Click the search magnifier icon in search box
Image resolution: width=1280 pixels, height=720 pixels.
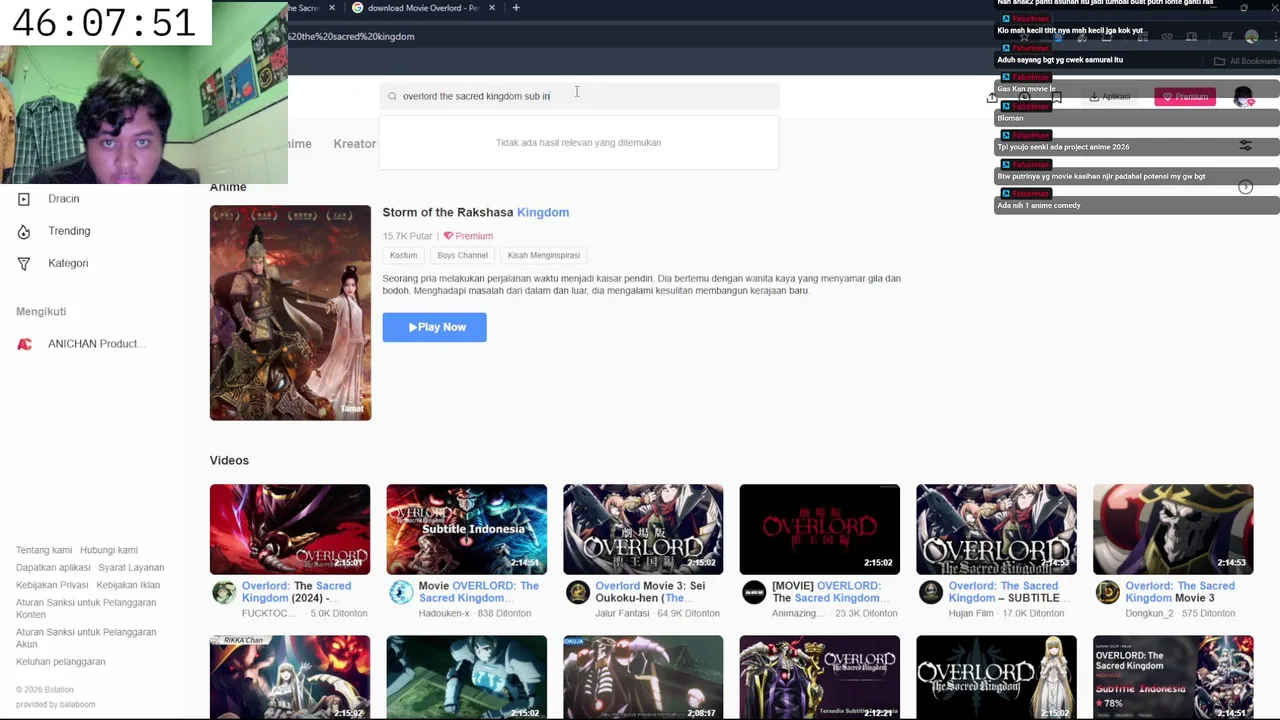coord(392,96)
